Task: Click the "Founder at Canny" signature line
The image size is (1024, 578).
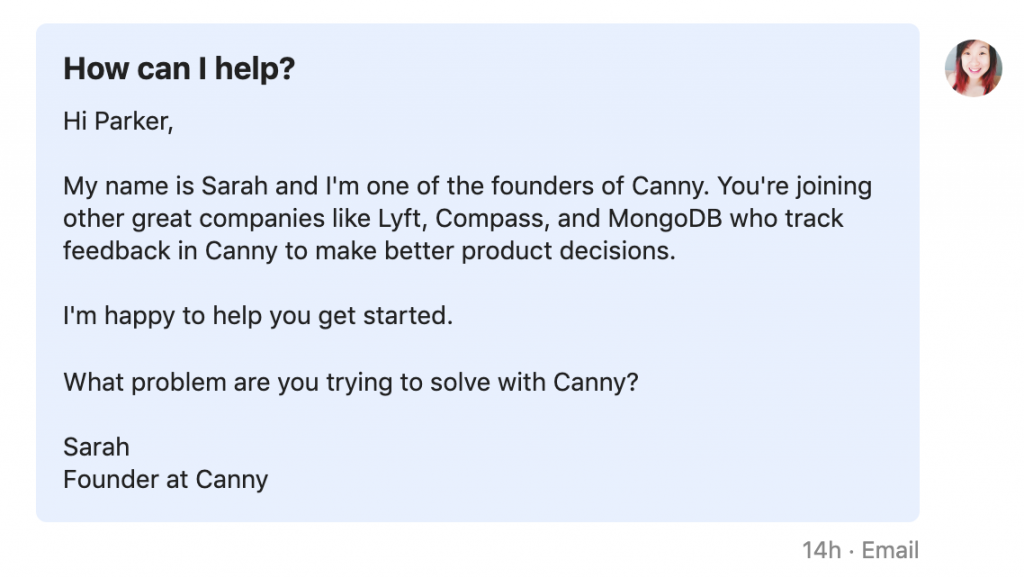Action: (166, 480)
